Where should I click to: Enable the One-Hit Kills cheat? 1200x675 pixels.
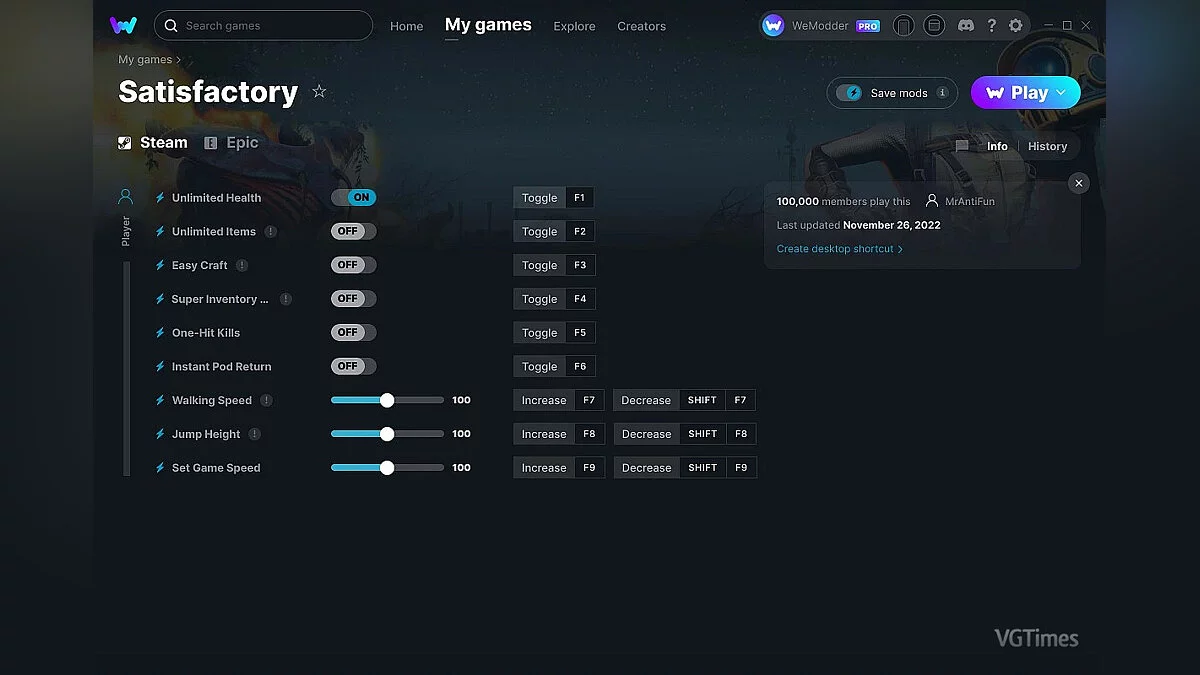click(353, 332)
